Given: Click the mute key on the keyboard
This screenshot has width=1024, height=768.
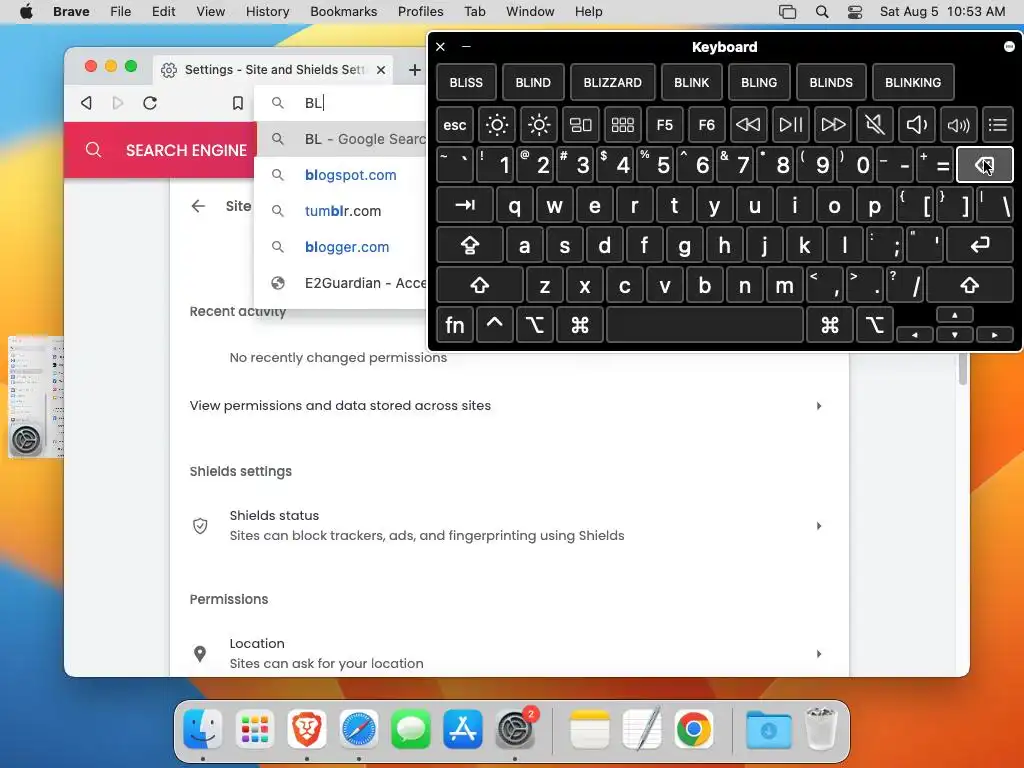Looking at the screenshot, I should pos(874,125).
